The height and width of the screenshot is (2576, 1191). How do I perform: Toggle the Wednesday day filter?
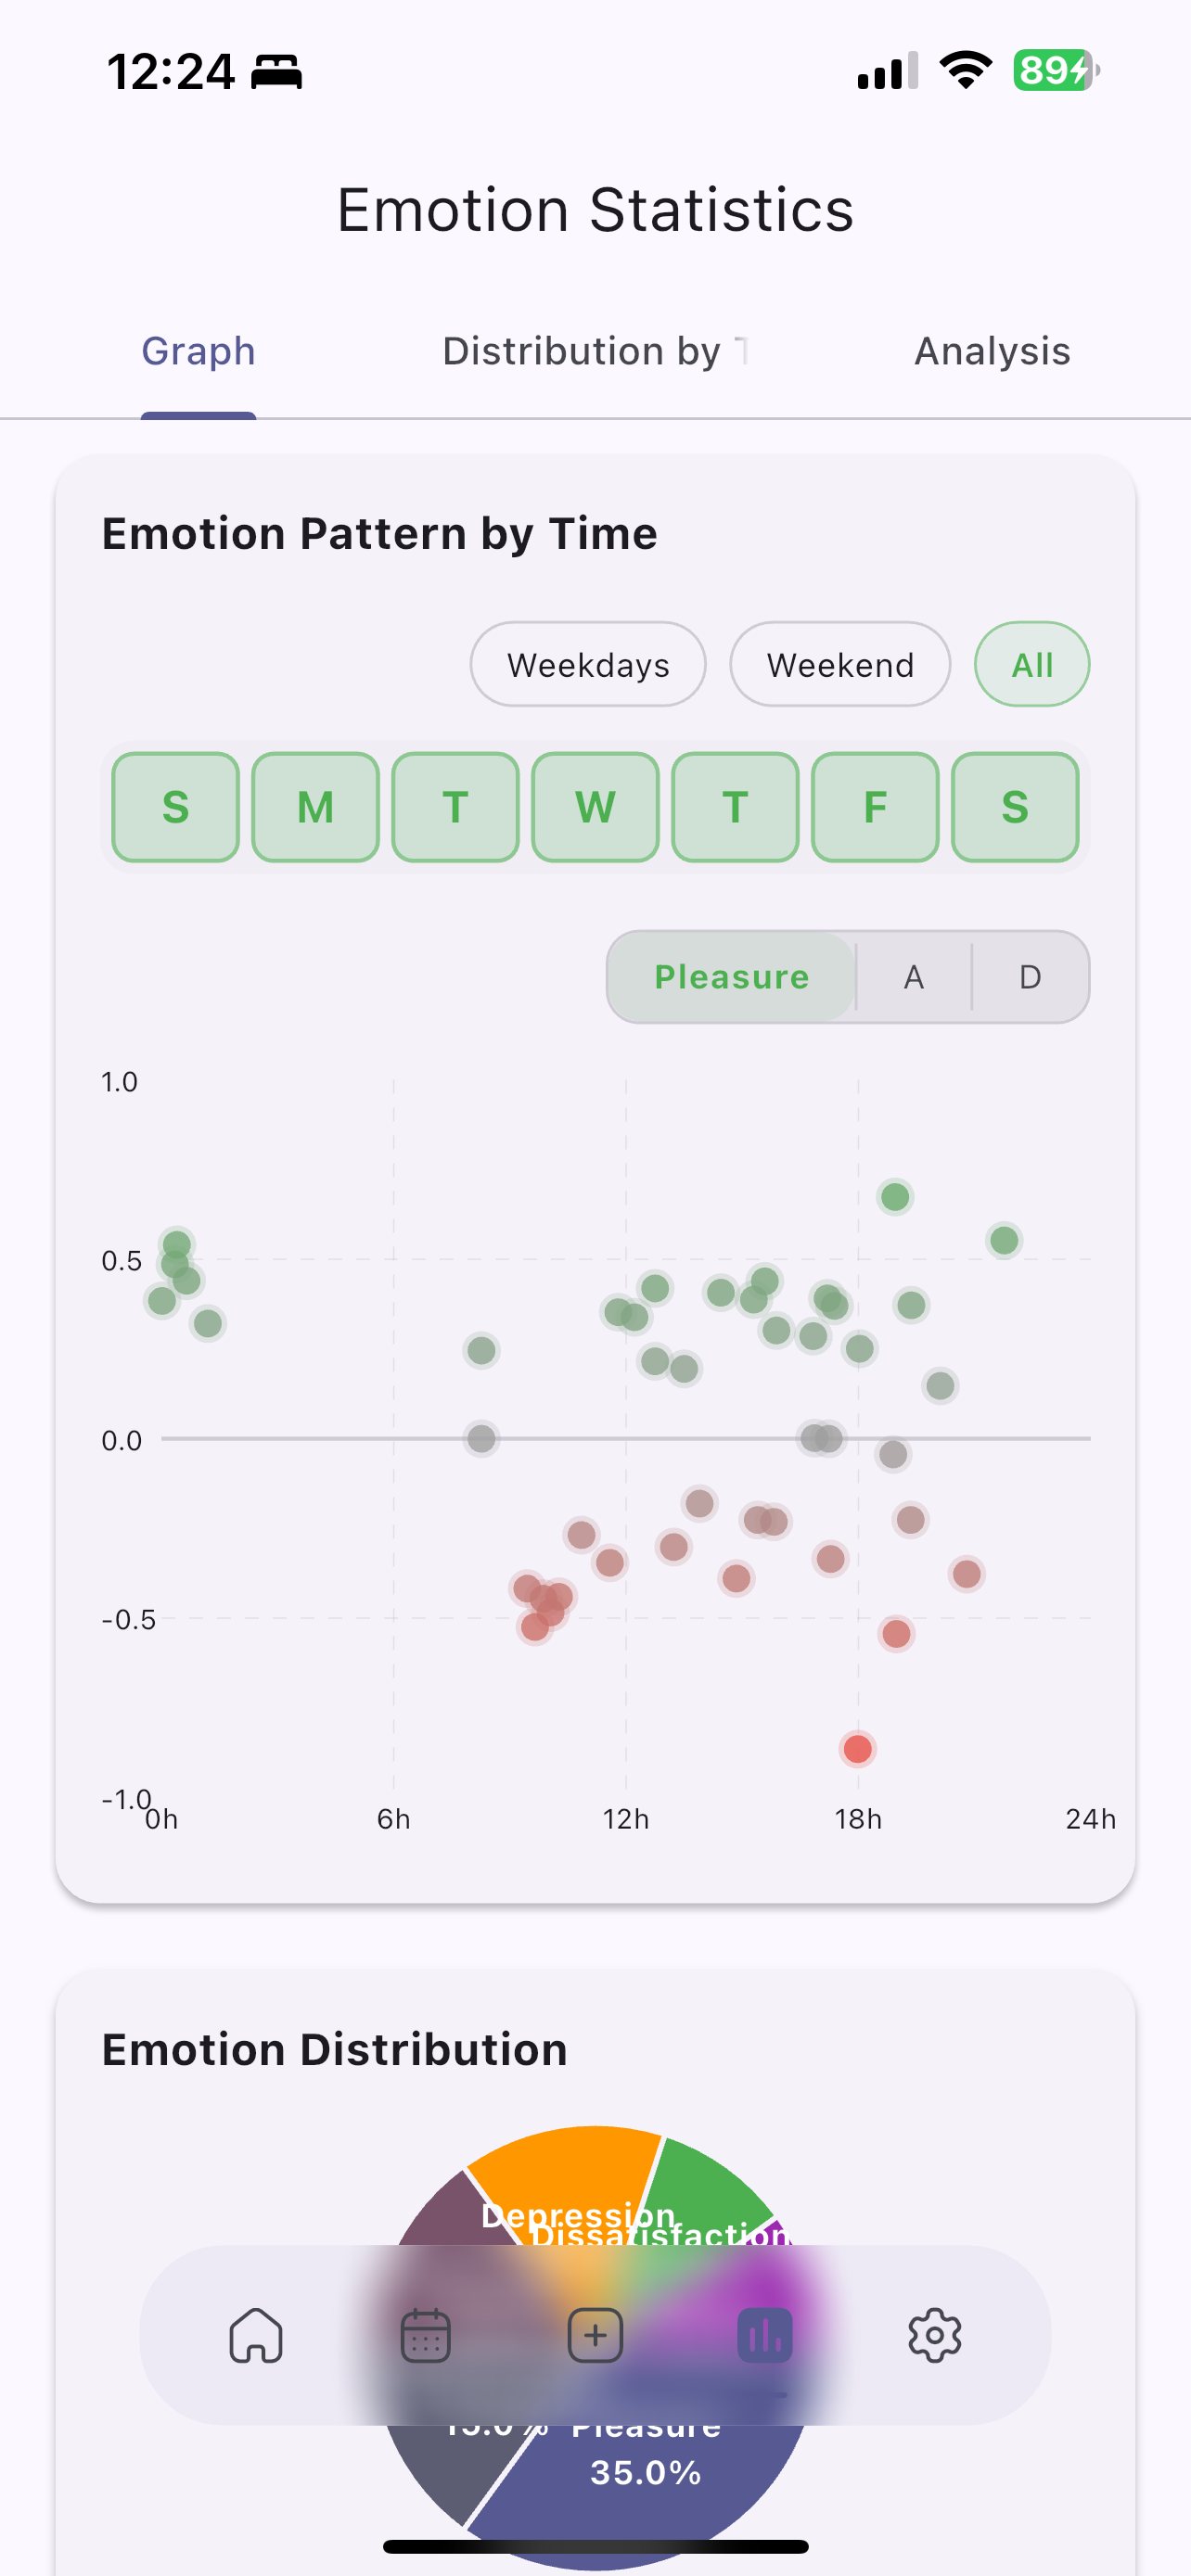(x=595, y=807)
